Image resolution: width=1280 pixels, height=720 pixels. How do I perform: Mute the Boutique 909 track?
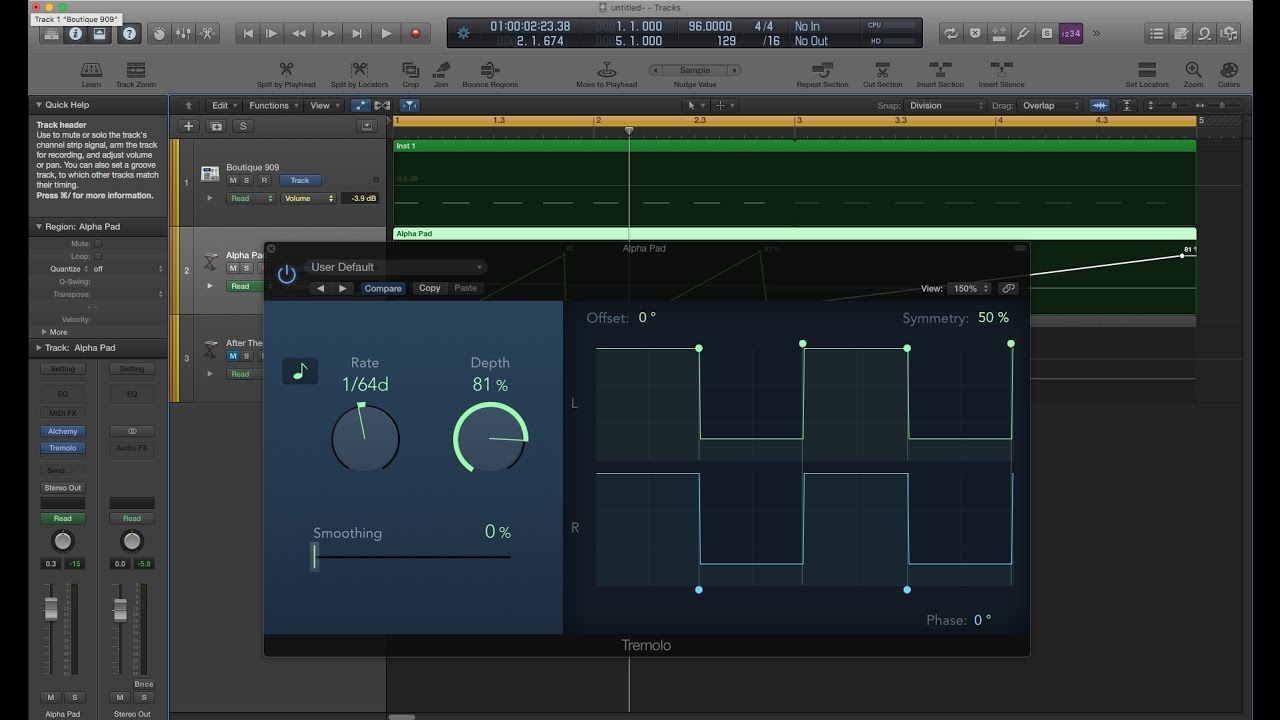tap(233, 180)
